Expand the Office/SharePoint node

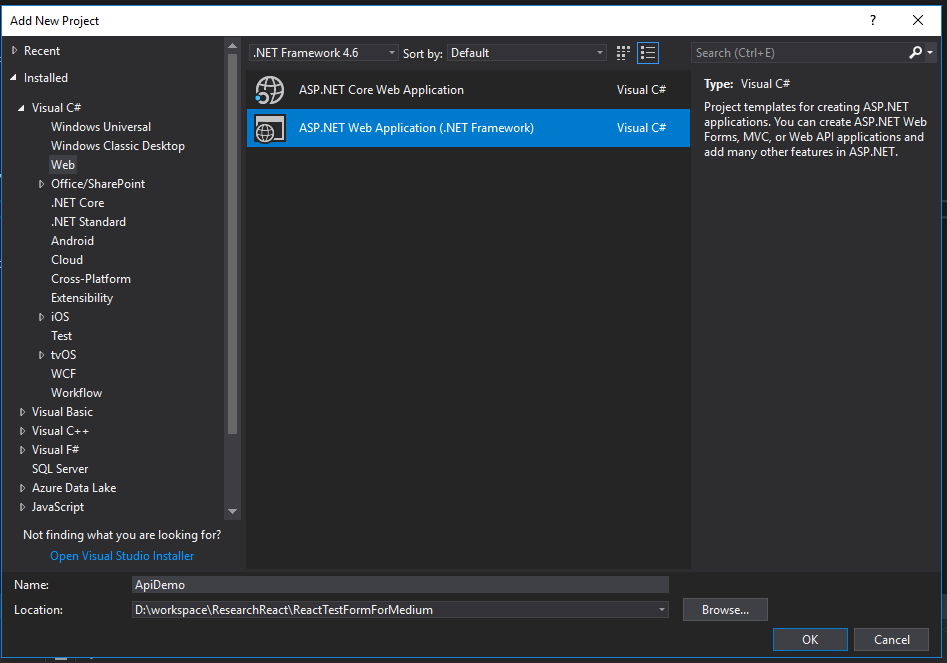41,184
